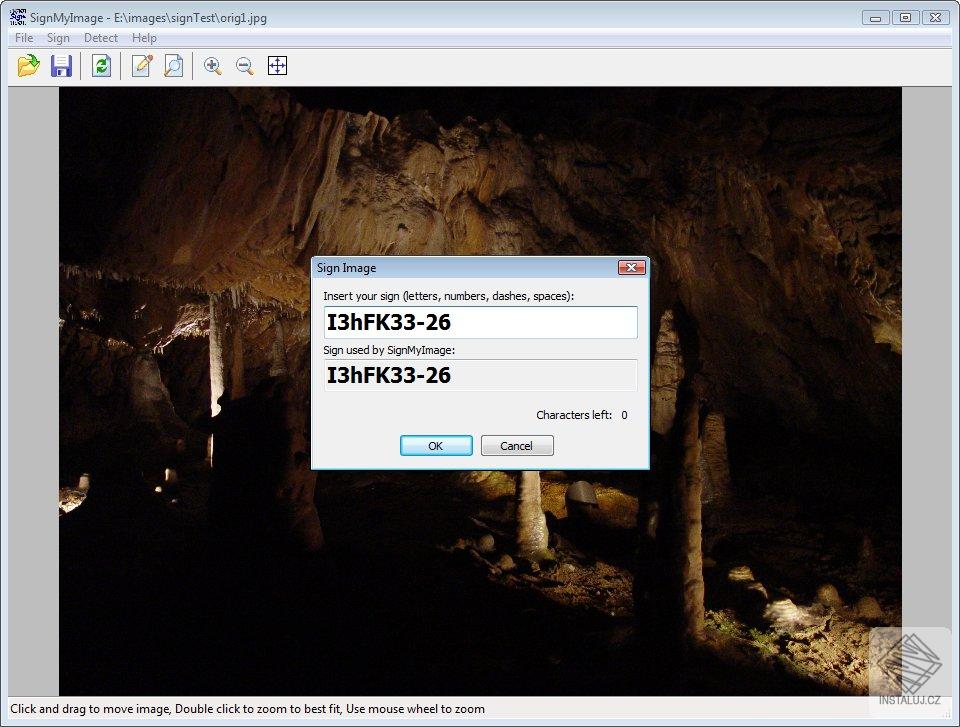Image resolution: width=960 pixels, height=727 pixels.
Task: Confirm the sign with the OK button
Action: [x=436, y=446]
